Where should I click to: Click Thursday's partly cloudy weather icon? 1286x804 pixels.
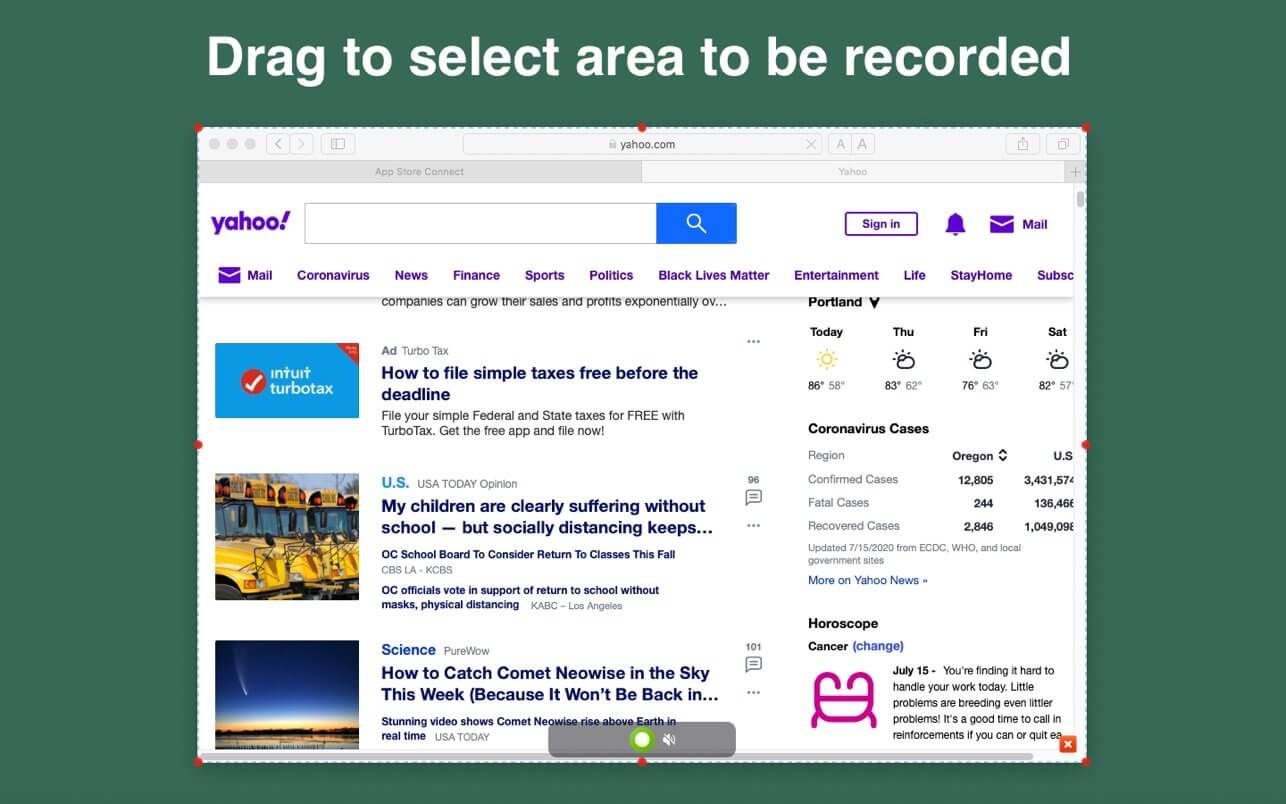[903, 359]
